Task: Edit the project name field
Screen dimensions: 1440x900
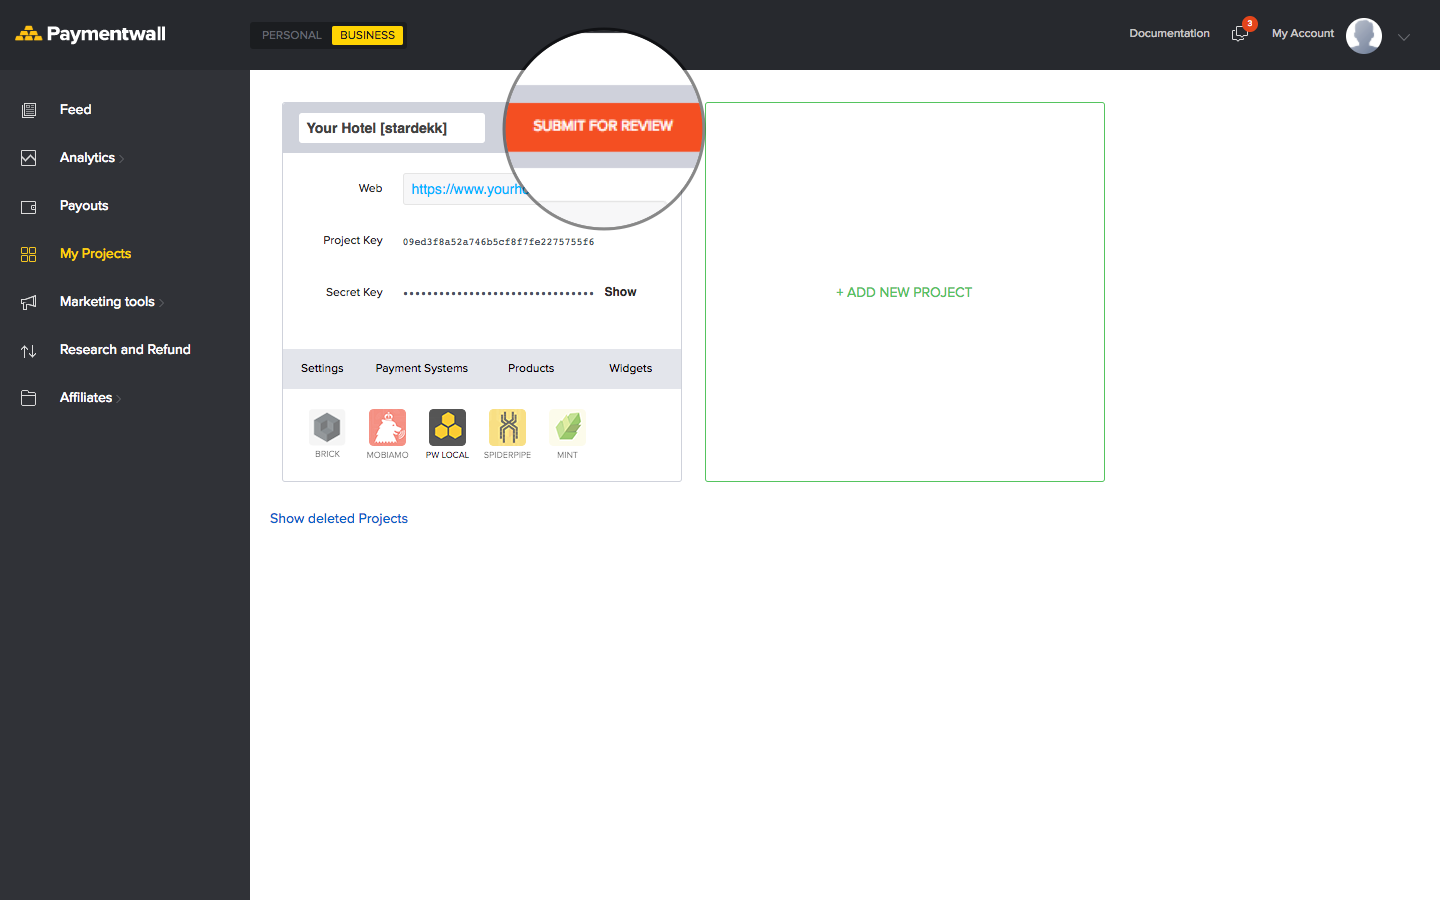Action: pyautogui.click(x=391, y=128)
